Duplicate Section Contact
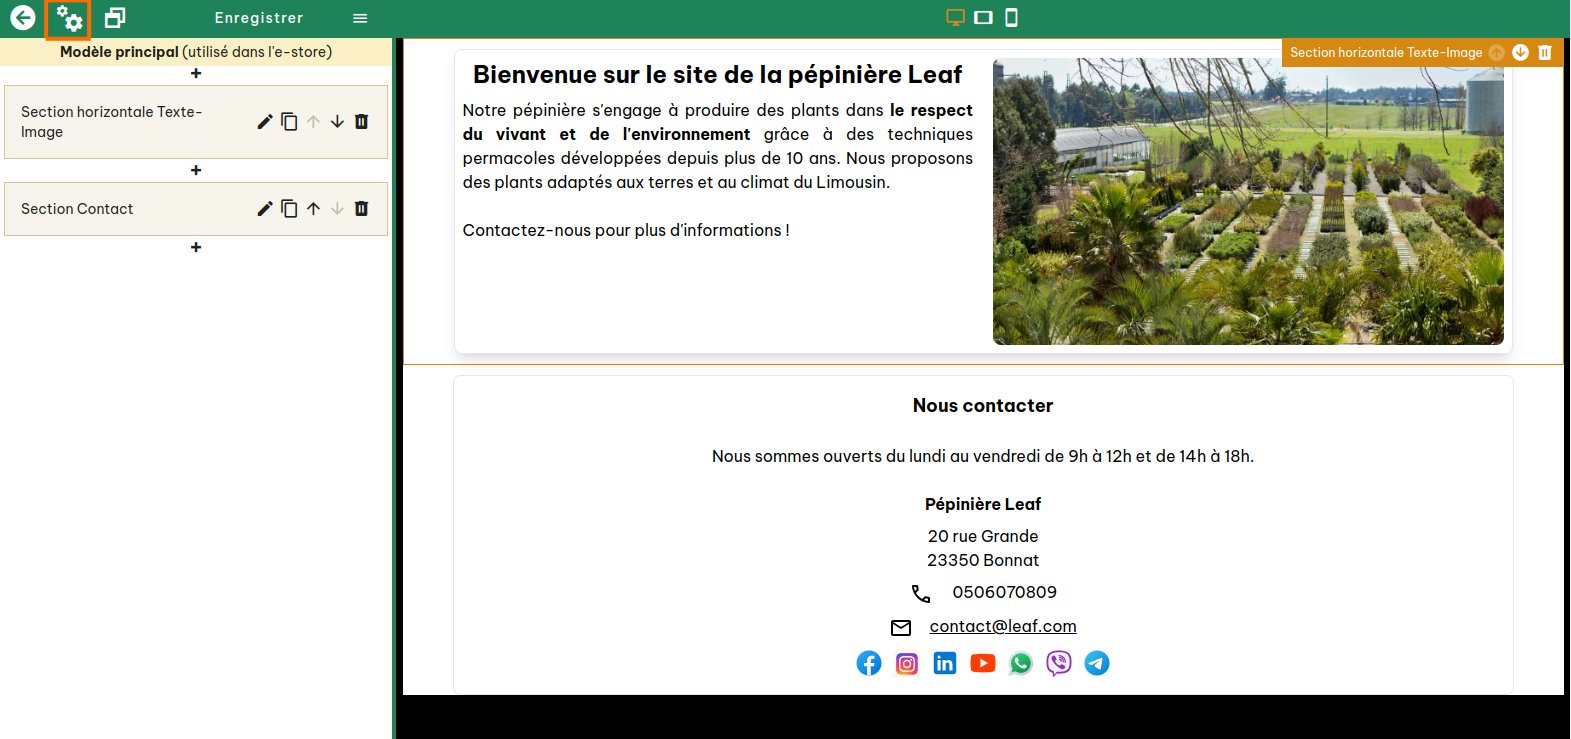 (289, 209)
